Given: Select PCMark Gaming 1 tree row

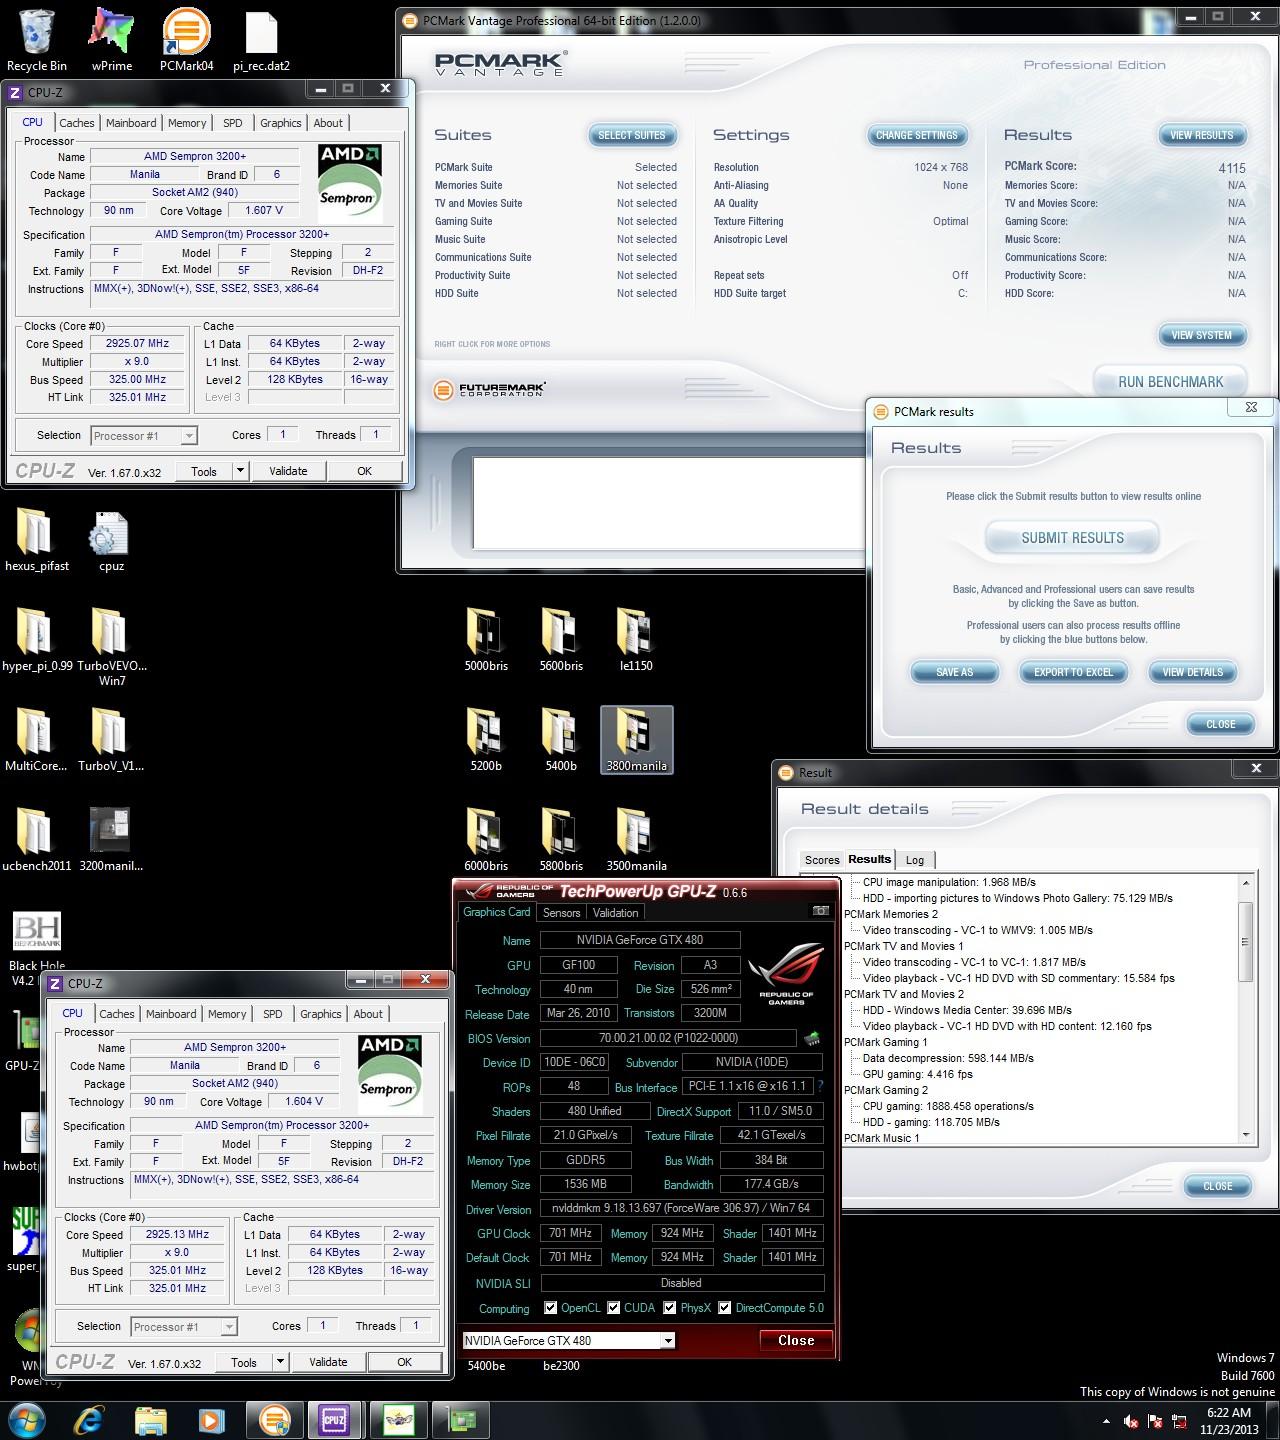Looking at the screenshot, I should pyautogui.click(x=886, y=1042).
